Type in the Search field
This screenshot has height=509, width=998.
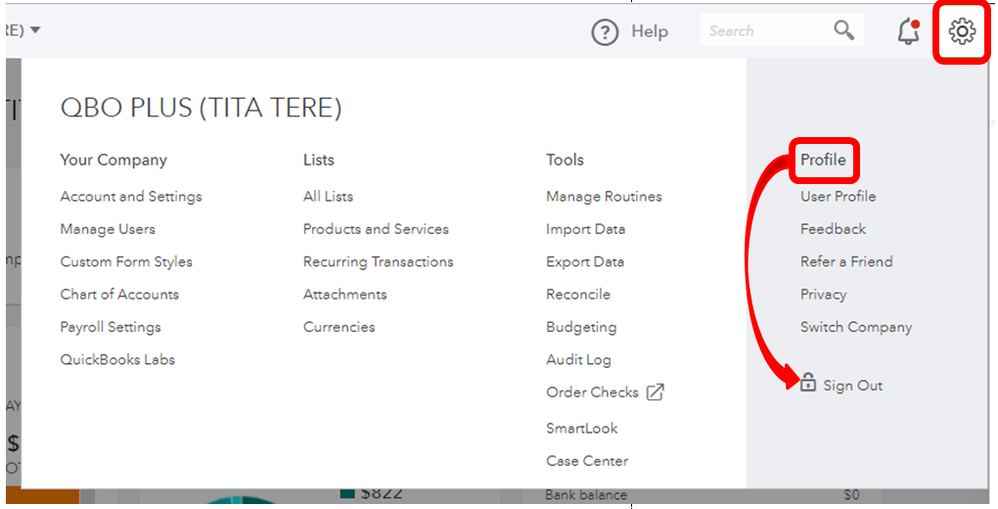tap(765, 31)
